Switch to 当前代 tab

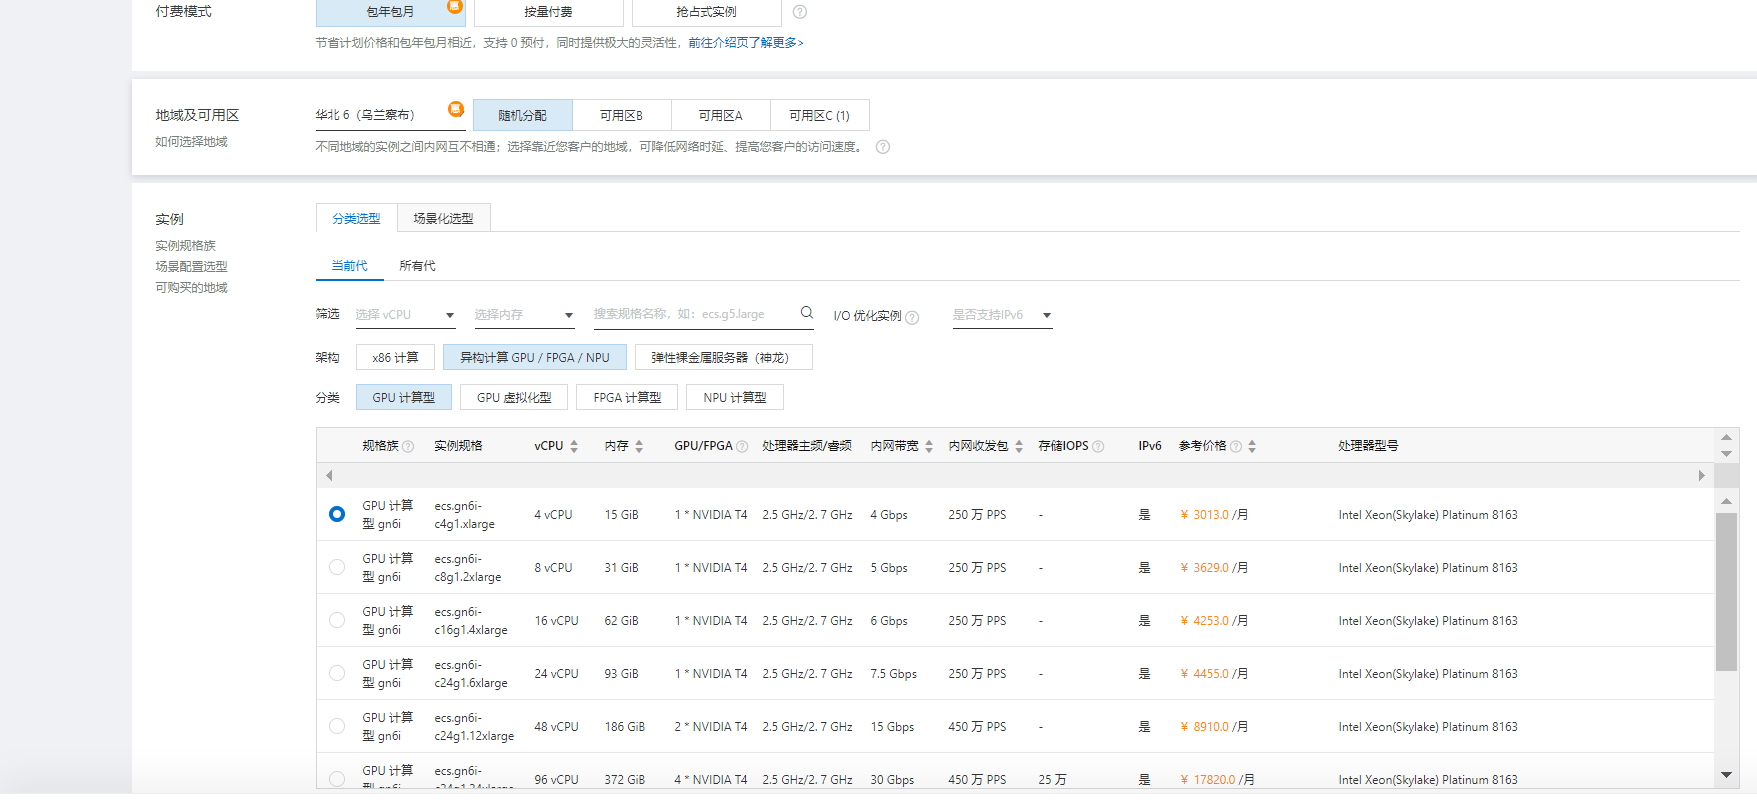click(x=349, y=266)
